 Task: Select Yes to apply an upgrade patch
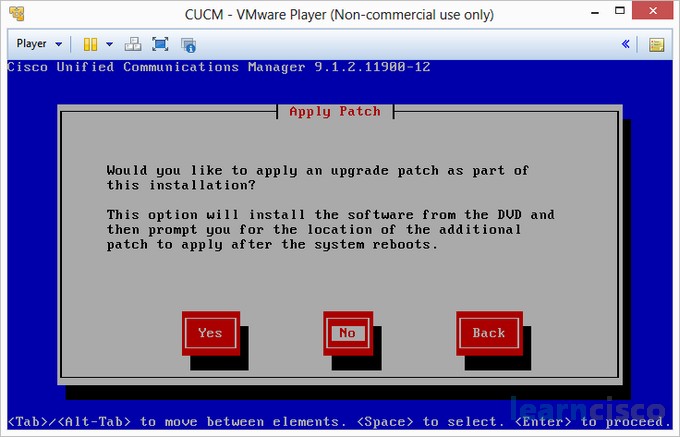210,333
